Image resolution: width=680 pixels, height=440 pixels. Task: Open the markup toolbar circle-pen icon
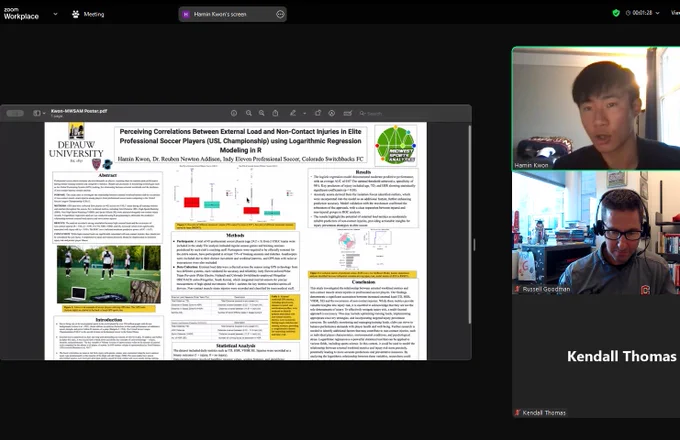tap(332, 113)
